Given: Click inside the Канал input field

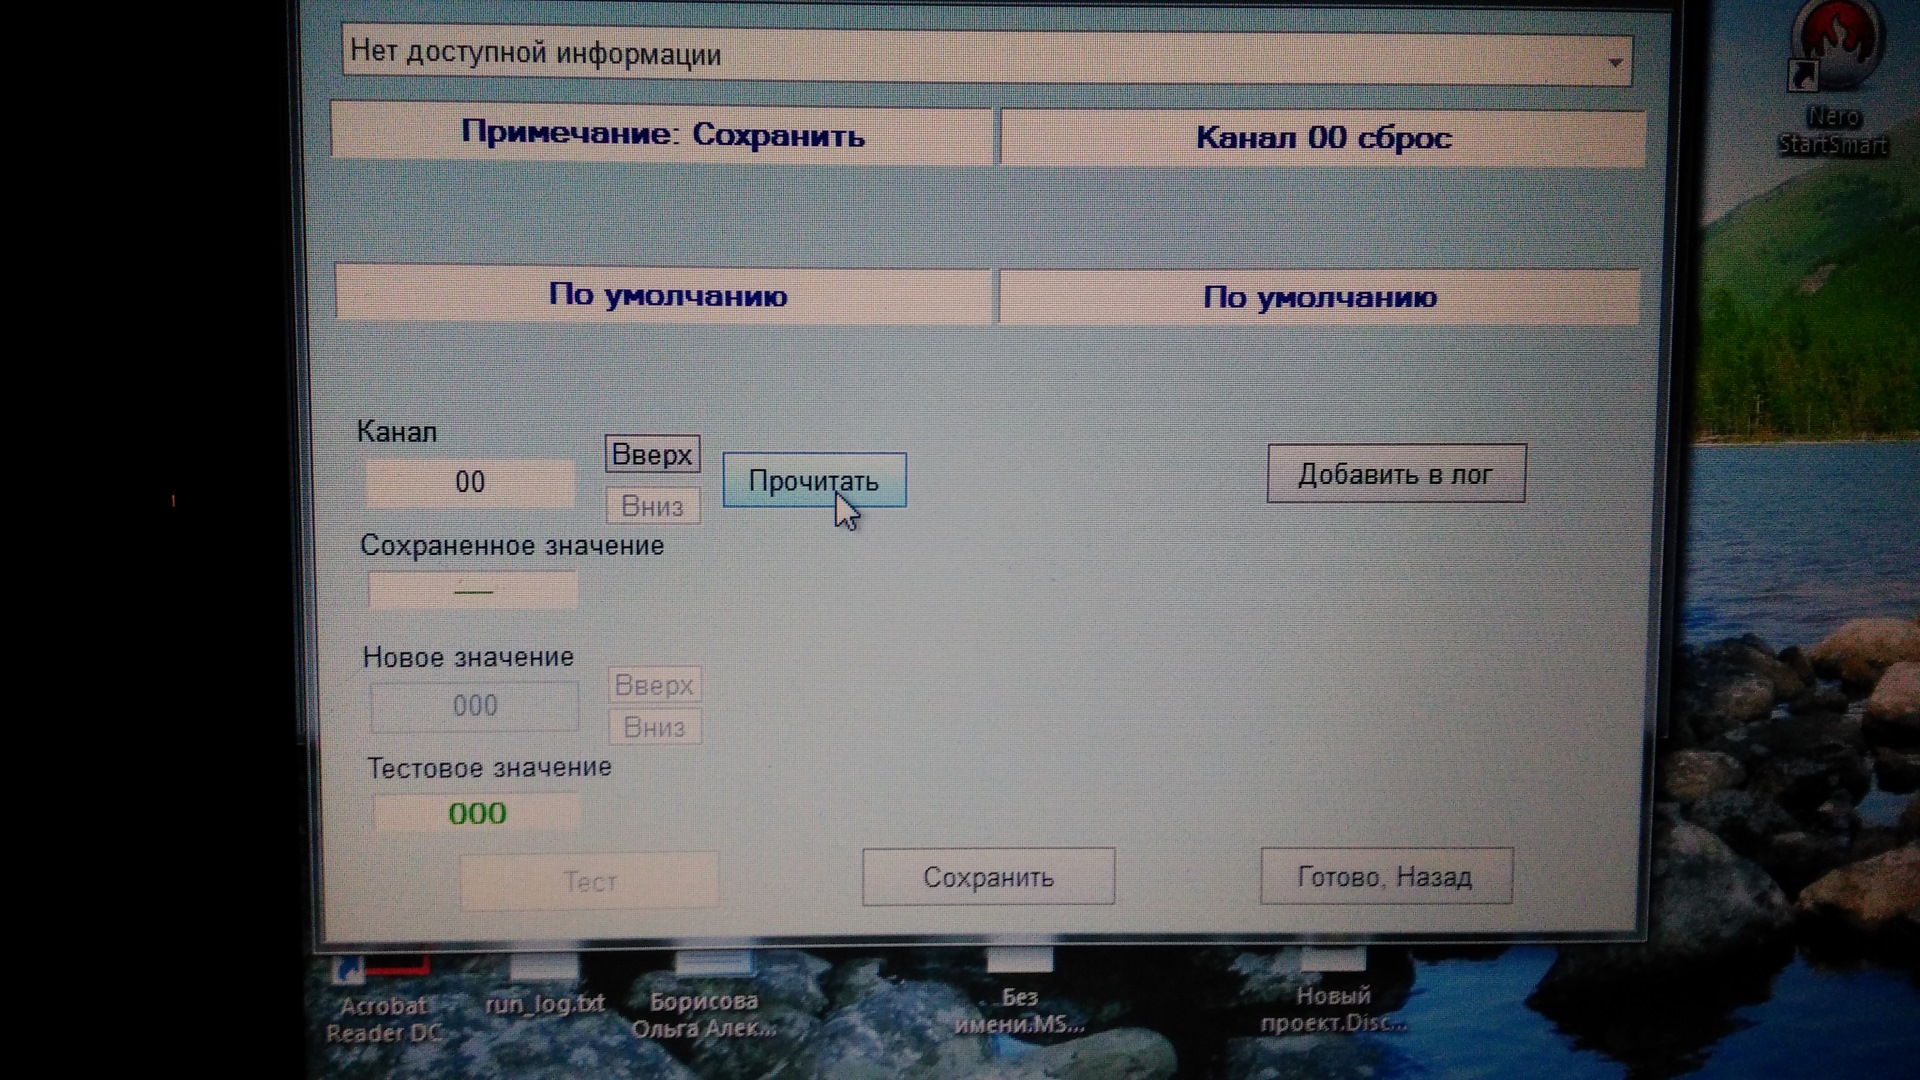Looking at the screenshot, I should tap(470, 483).
